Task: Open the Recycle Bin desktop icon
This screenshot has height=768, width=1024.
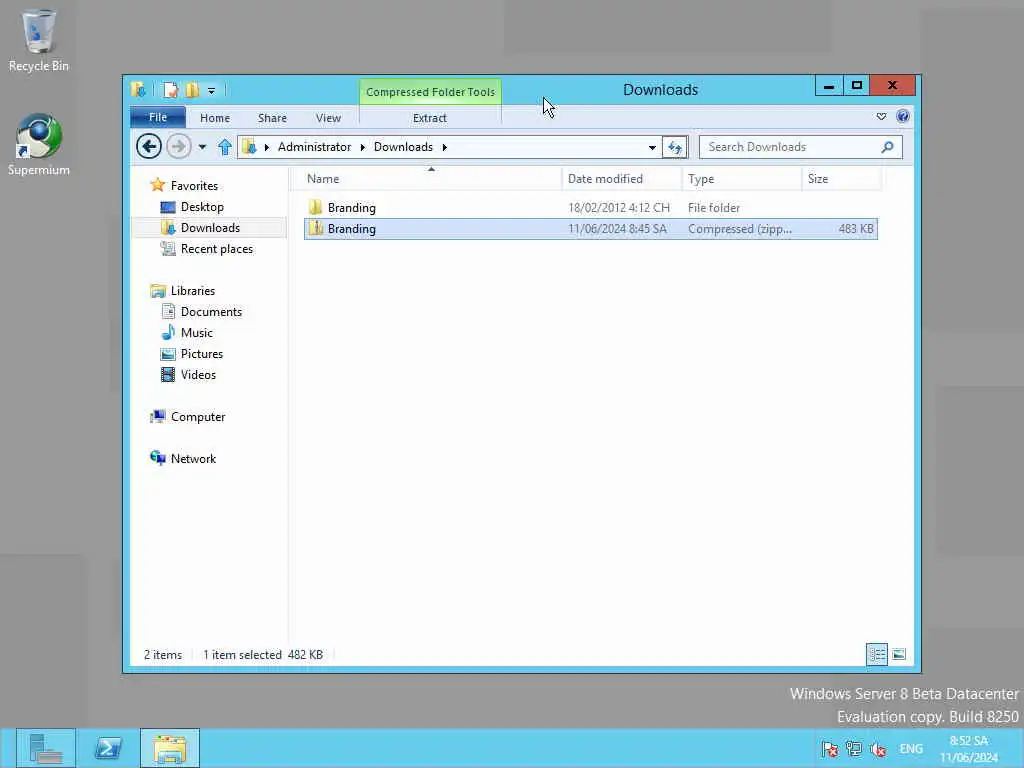Action: tap(39, 40)
